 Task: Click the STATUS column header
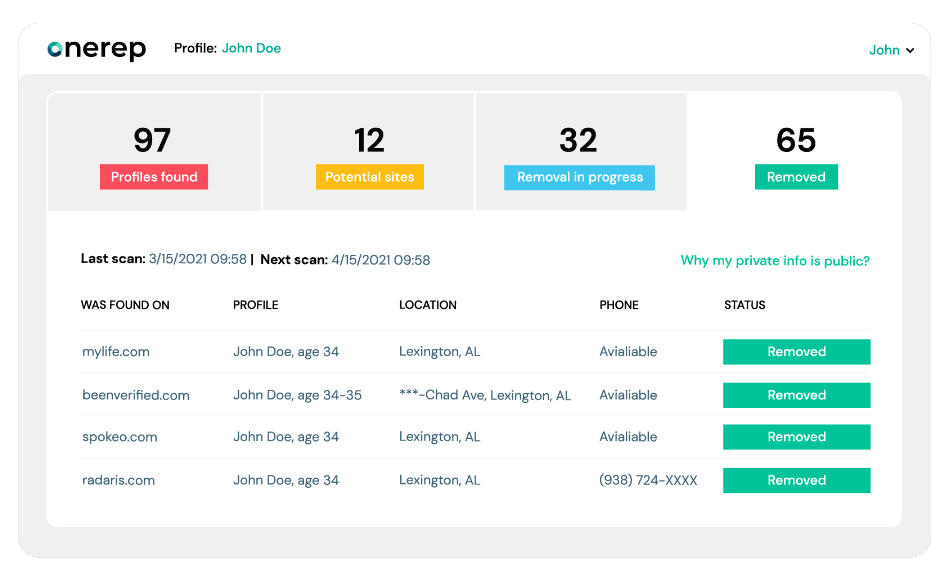coord(744,305)
